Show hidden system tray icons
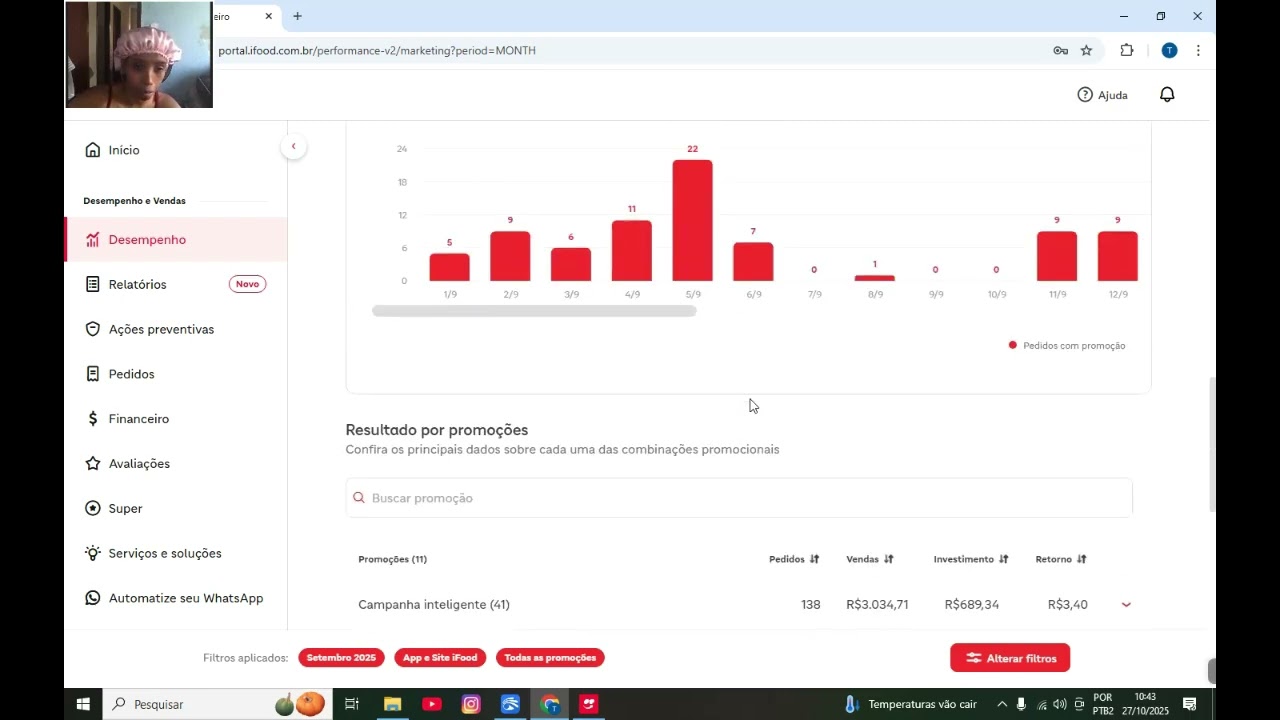The image size is (1280, 720). 1002,704
